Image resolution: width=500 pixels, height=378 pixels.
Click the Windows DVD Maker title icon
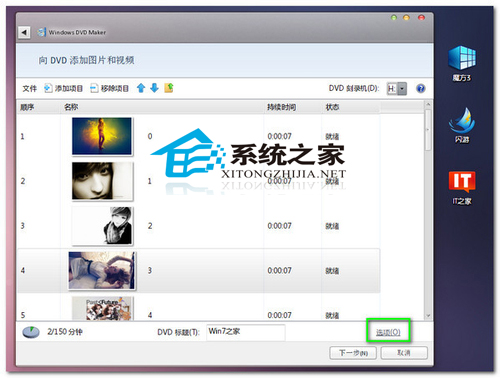pos(42,32)
